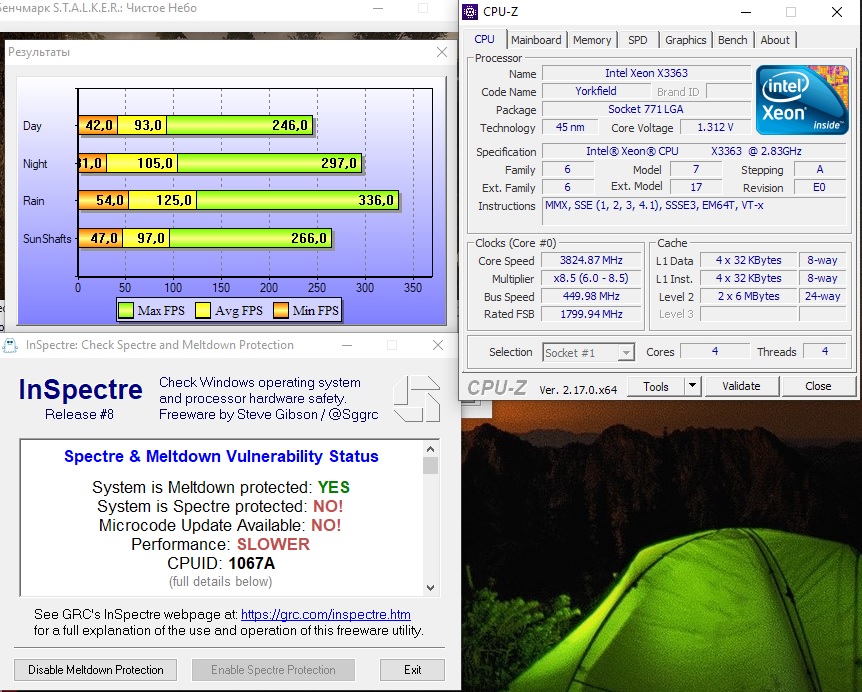Click the Code Name value Yorkfield

point(595,91)
